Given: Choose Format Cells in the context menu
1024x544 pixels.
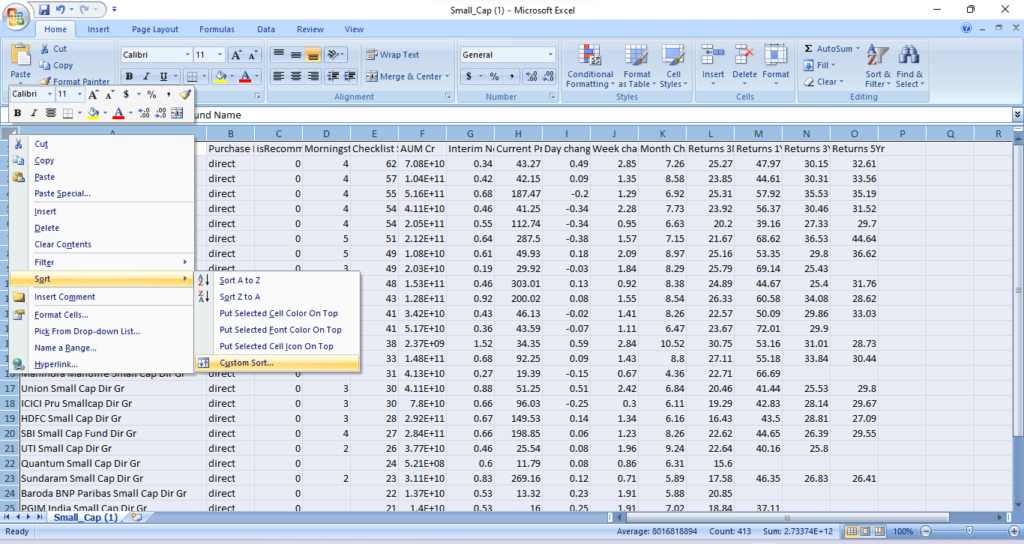Looking at the screenshot, I should (x=103, y=315).
